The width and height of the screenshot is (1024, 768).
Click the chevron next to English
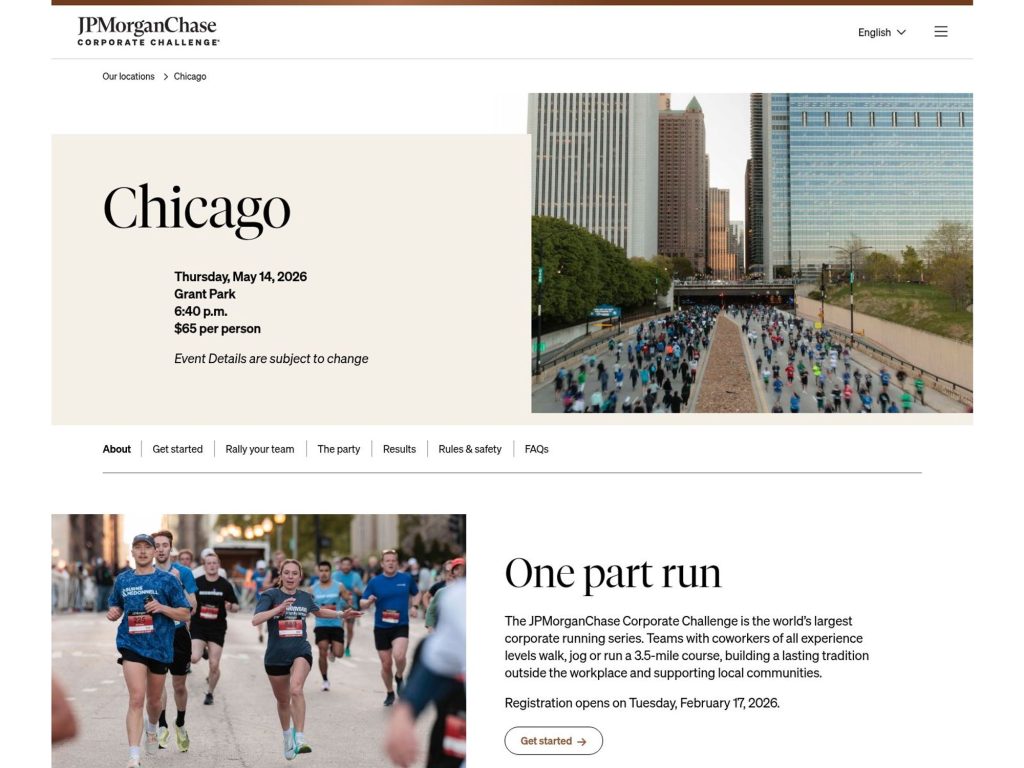901,32
